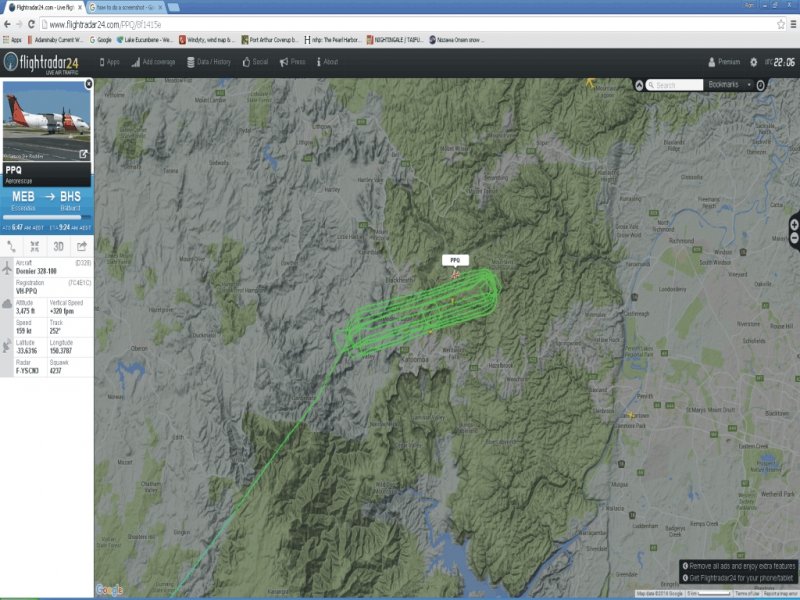Click the Premium account link
The image size is (800, 600).
click(x=724, y=62)
